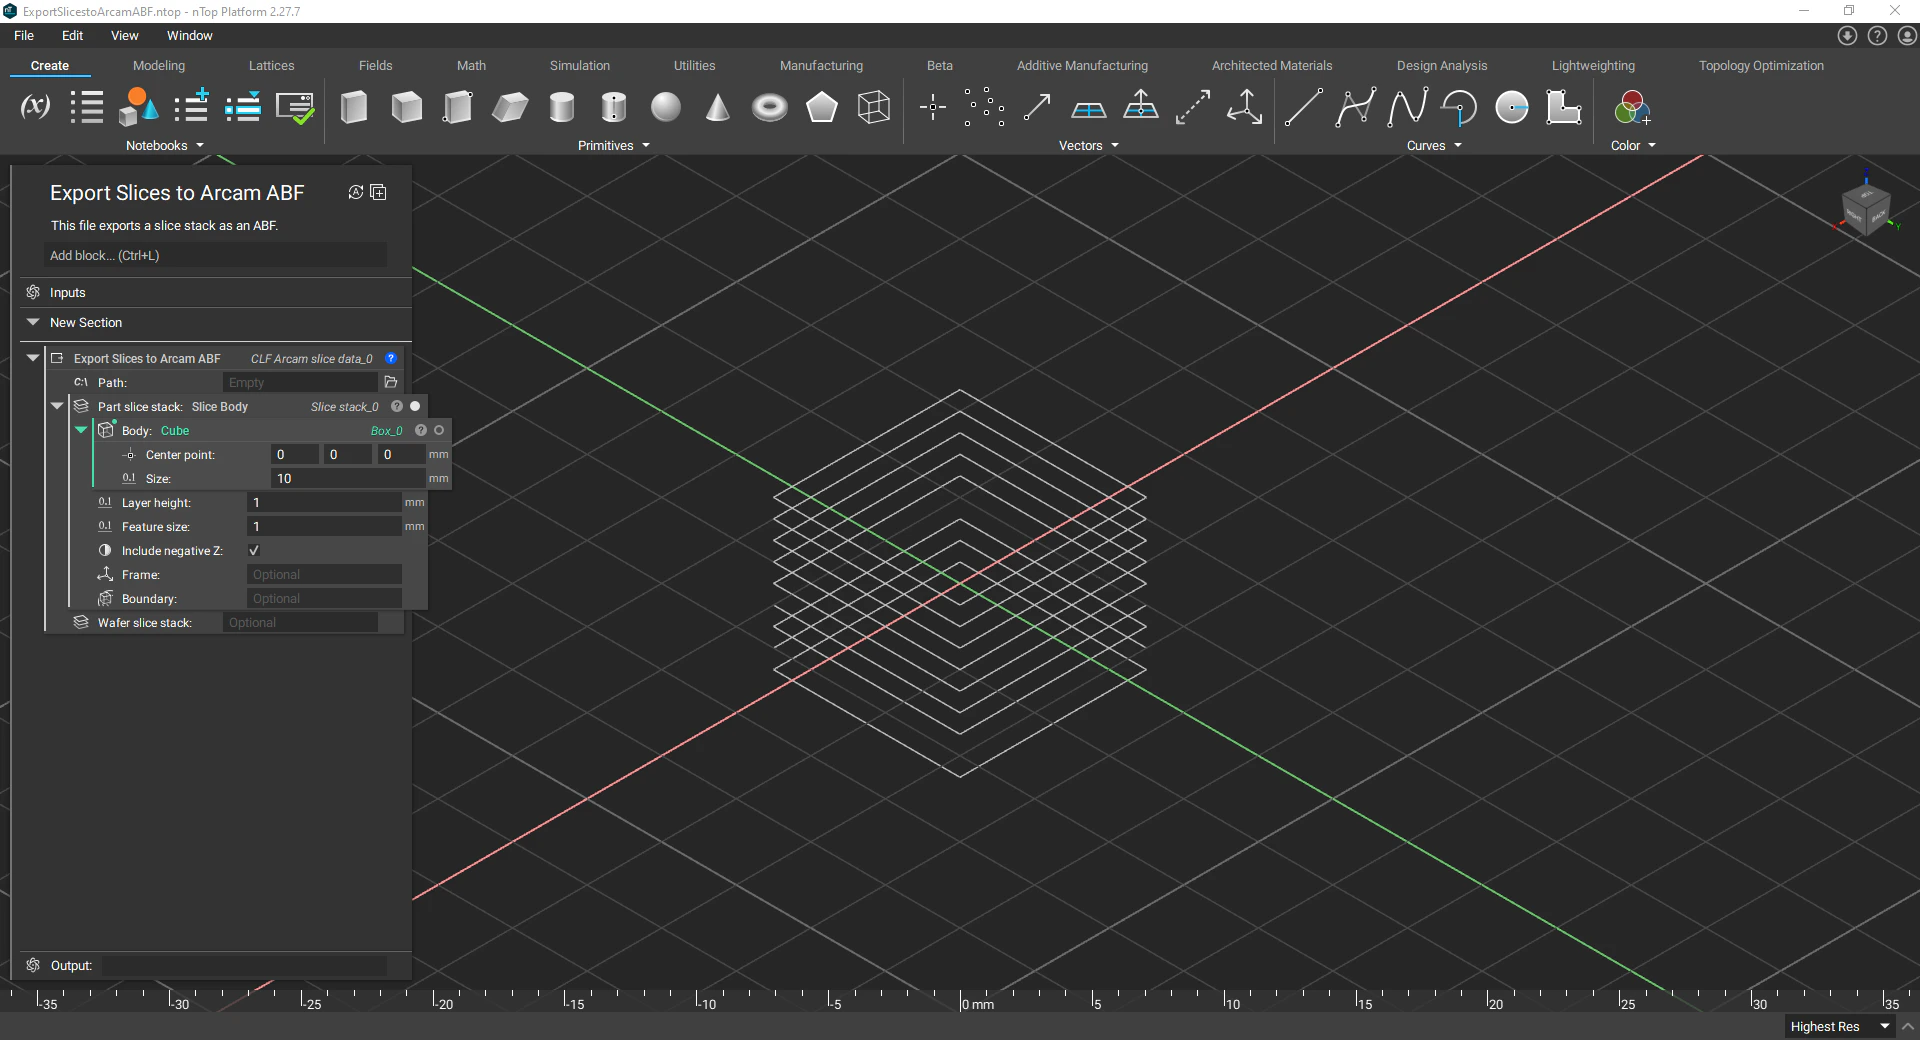Click the blue help icon for Export block
Viewport: 1920px width, 1040px height.
coord(391,358)
